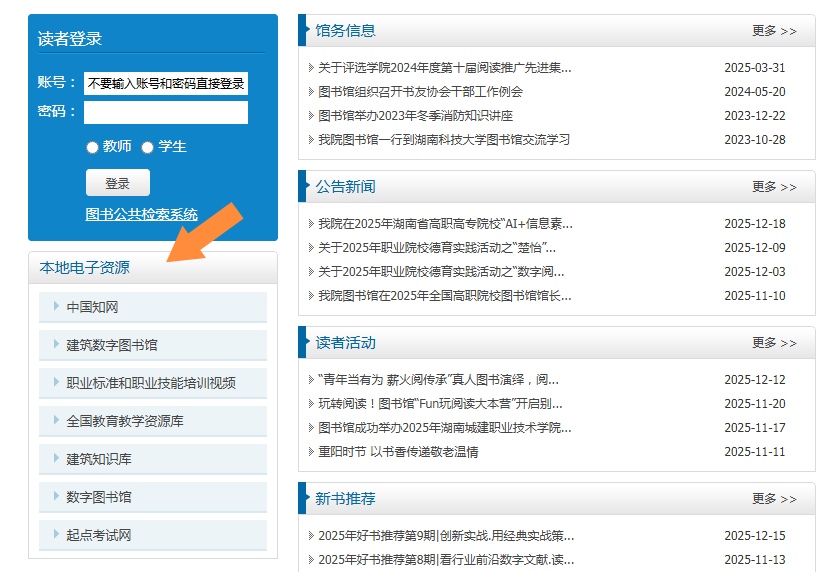Show 更多 in the 新书推荐 section
Image resolution: width=833 pixels, height=572 pixels.
tap(774, 499)
